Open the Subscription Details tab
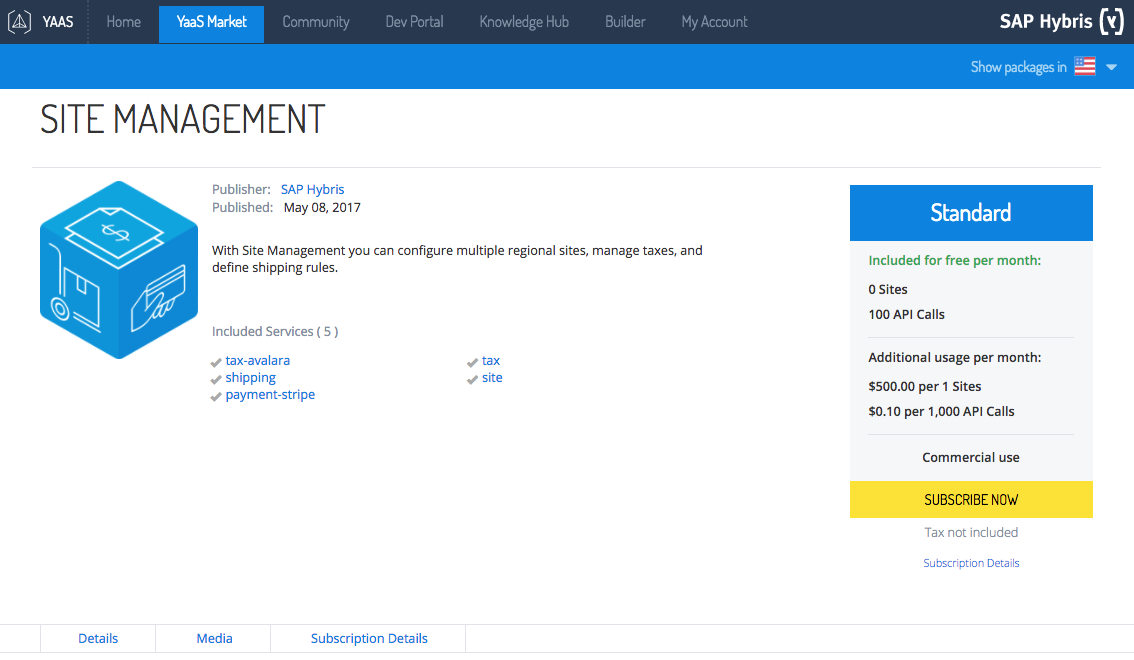1134x660 pixels. pos(369,638)
